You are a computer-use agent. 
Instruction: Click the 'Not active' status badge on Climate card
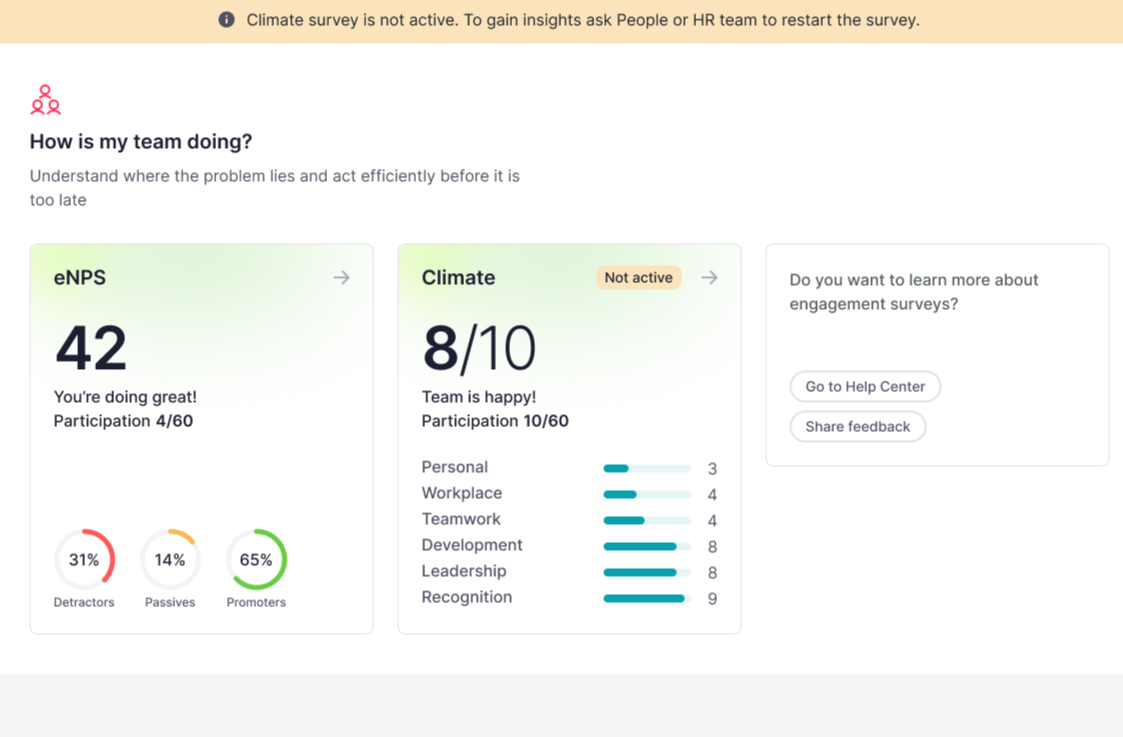638,277
